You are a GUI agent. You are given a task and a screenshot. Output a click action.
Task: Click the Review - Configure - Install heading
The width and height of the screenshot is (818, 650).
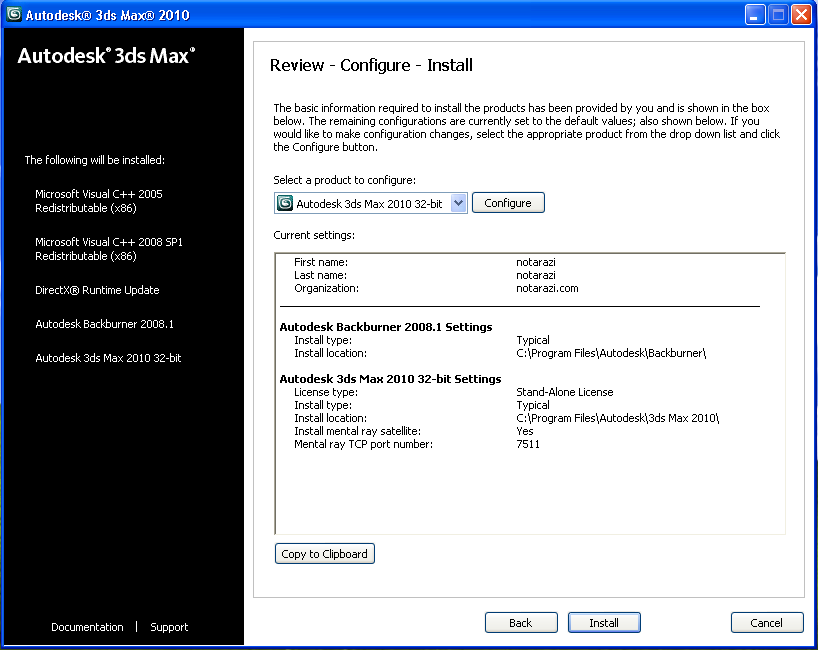371,65
